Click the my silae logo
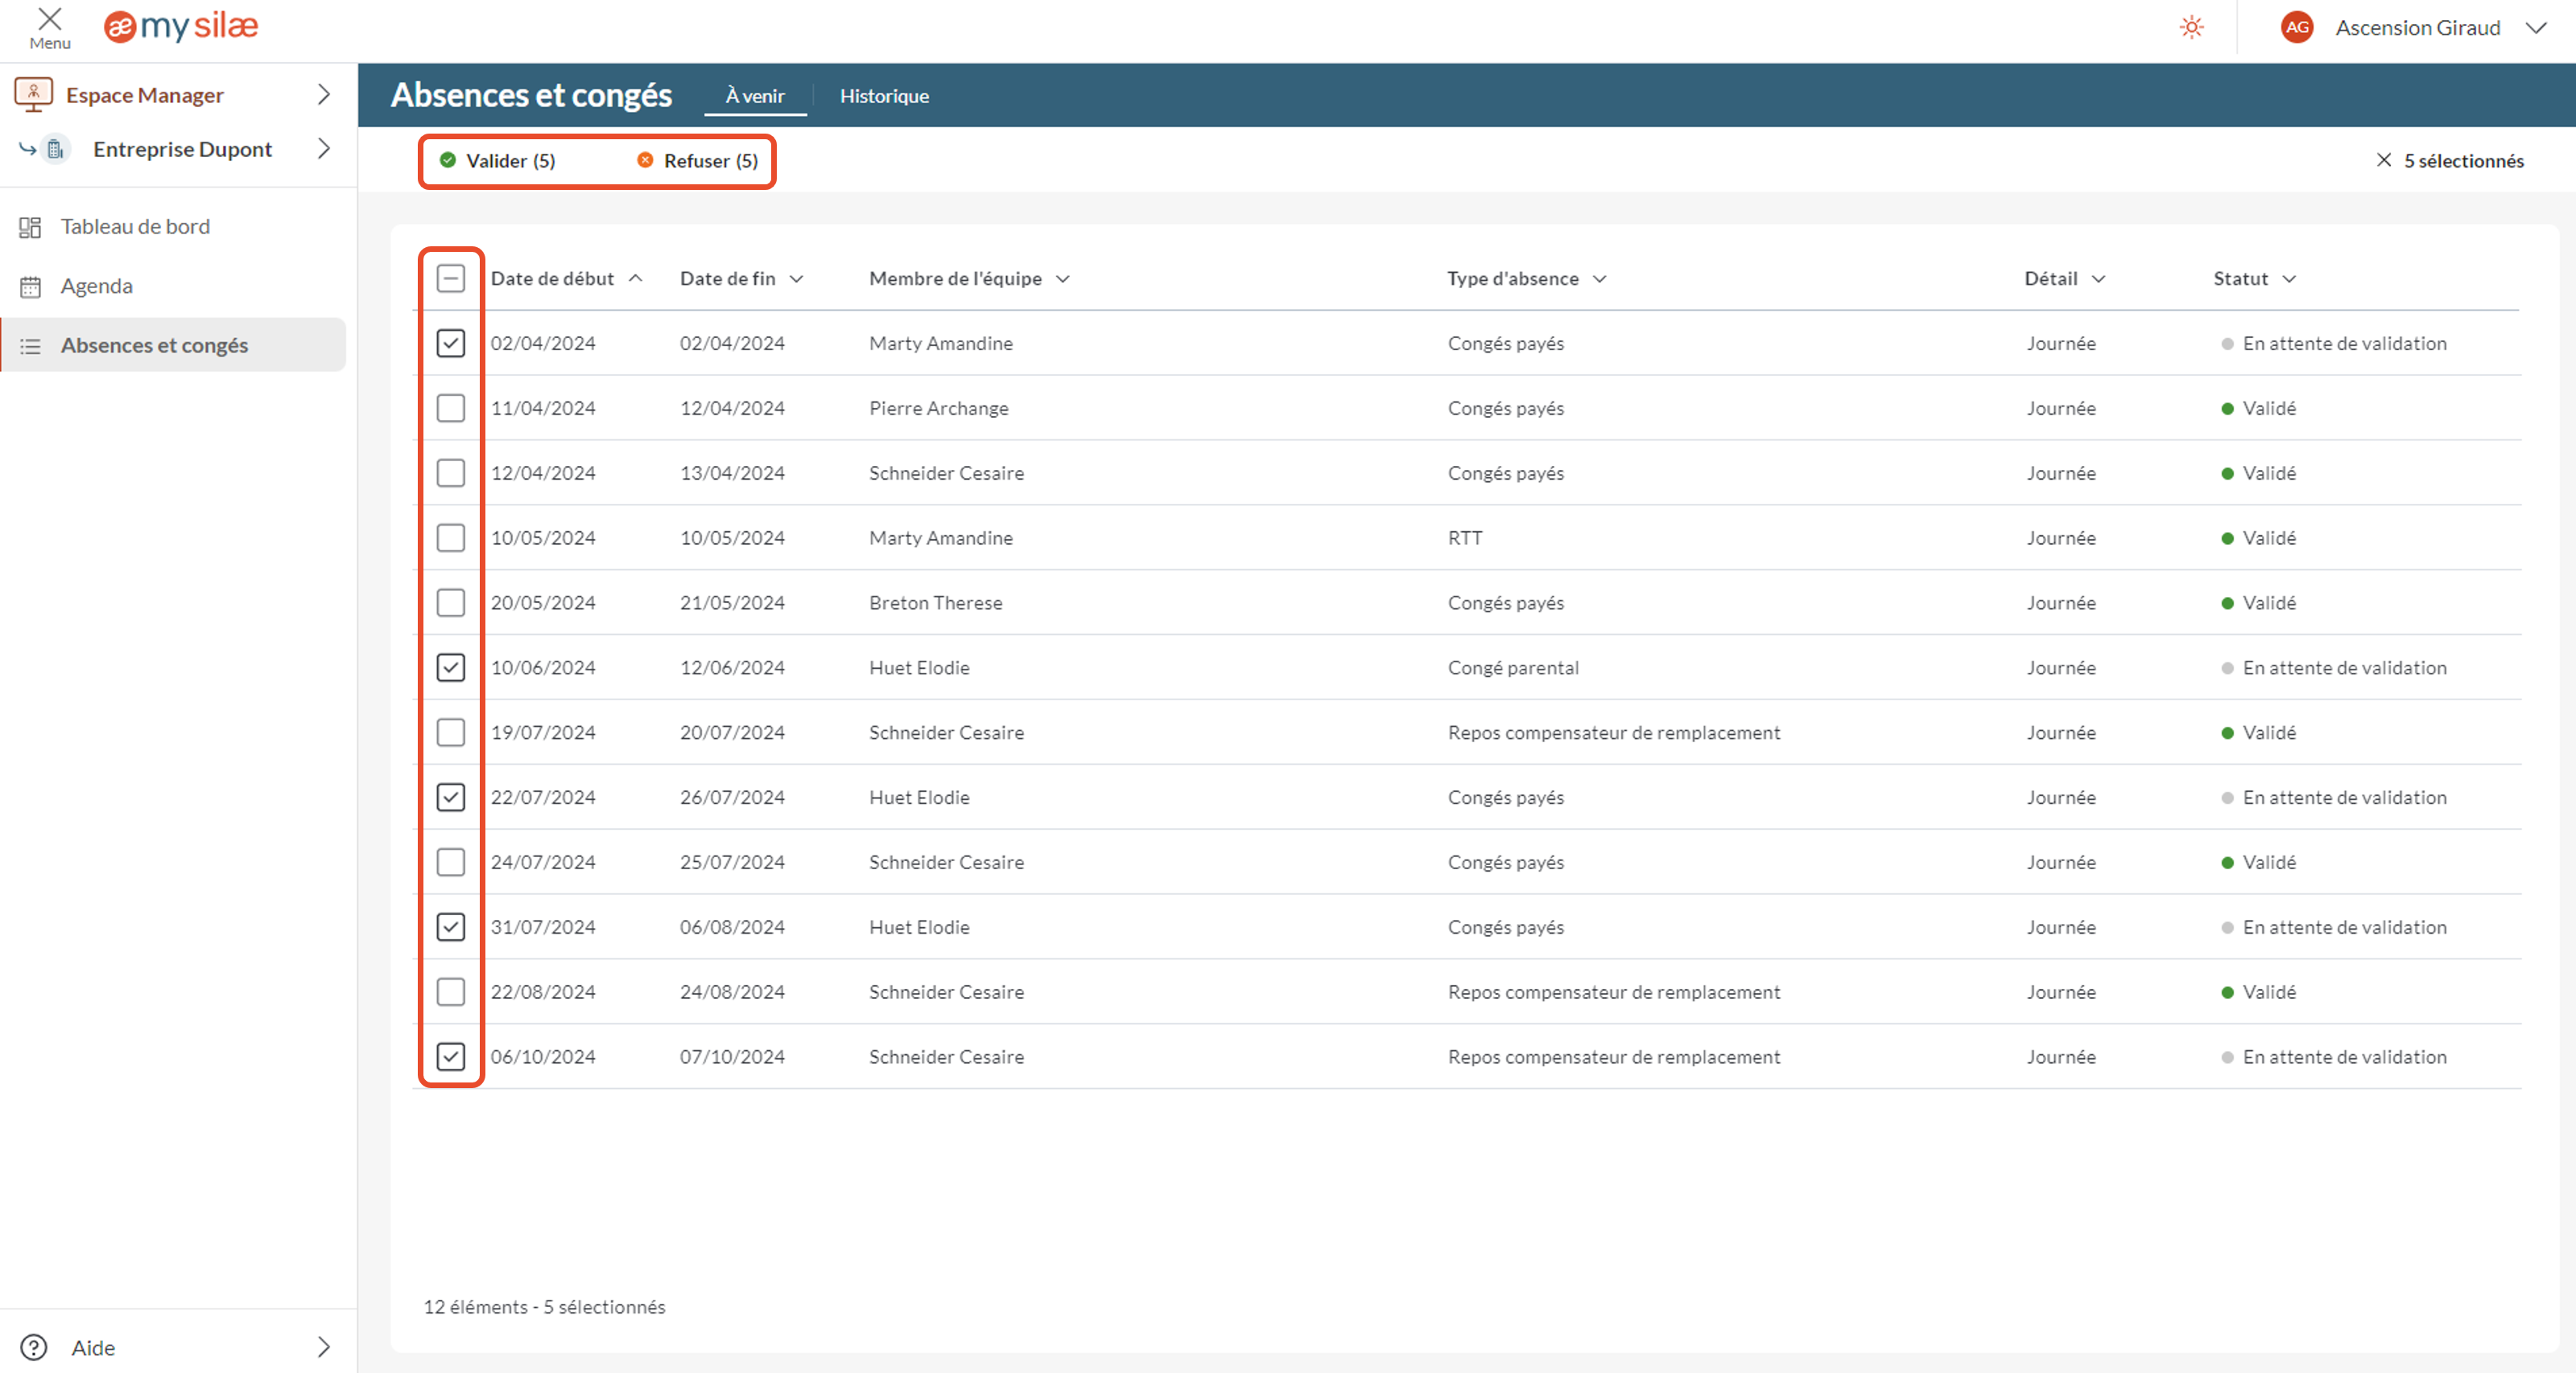 [x=180, y=27]
